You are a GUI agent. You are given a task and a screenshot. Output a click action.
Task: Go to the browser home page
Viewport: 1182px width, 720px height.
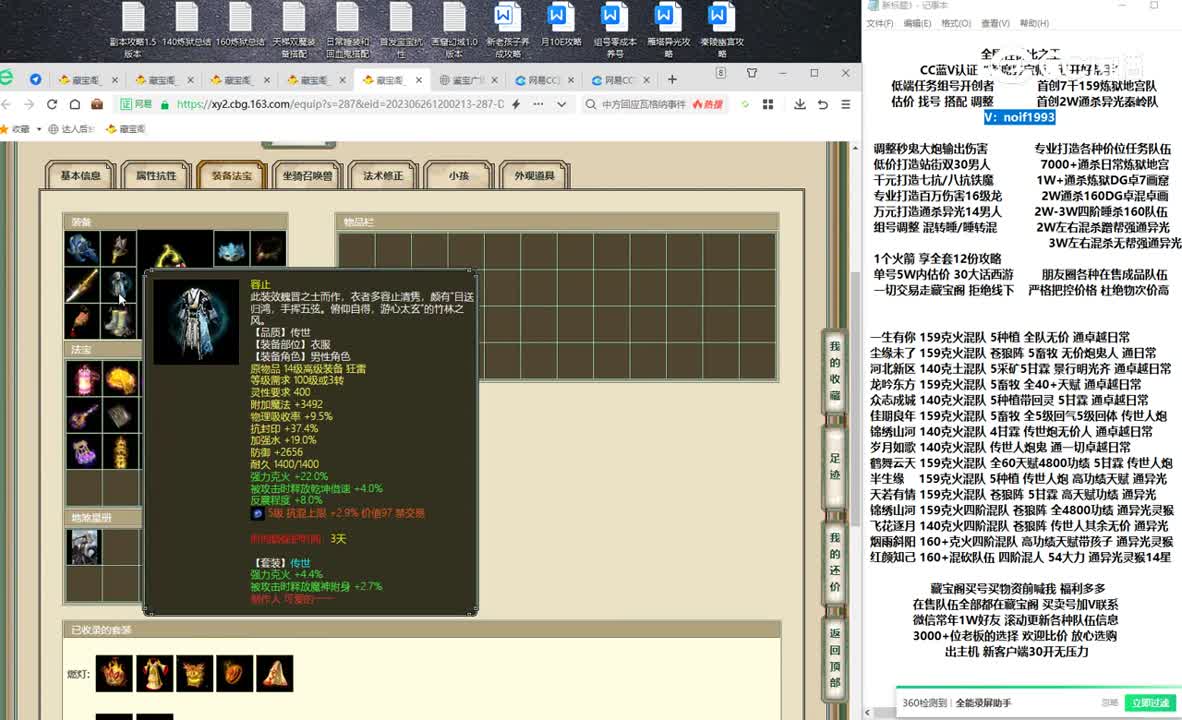pos(74,104)
